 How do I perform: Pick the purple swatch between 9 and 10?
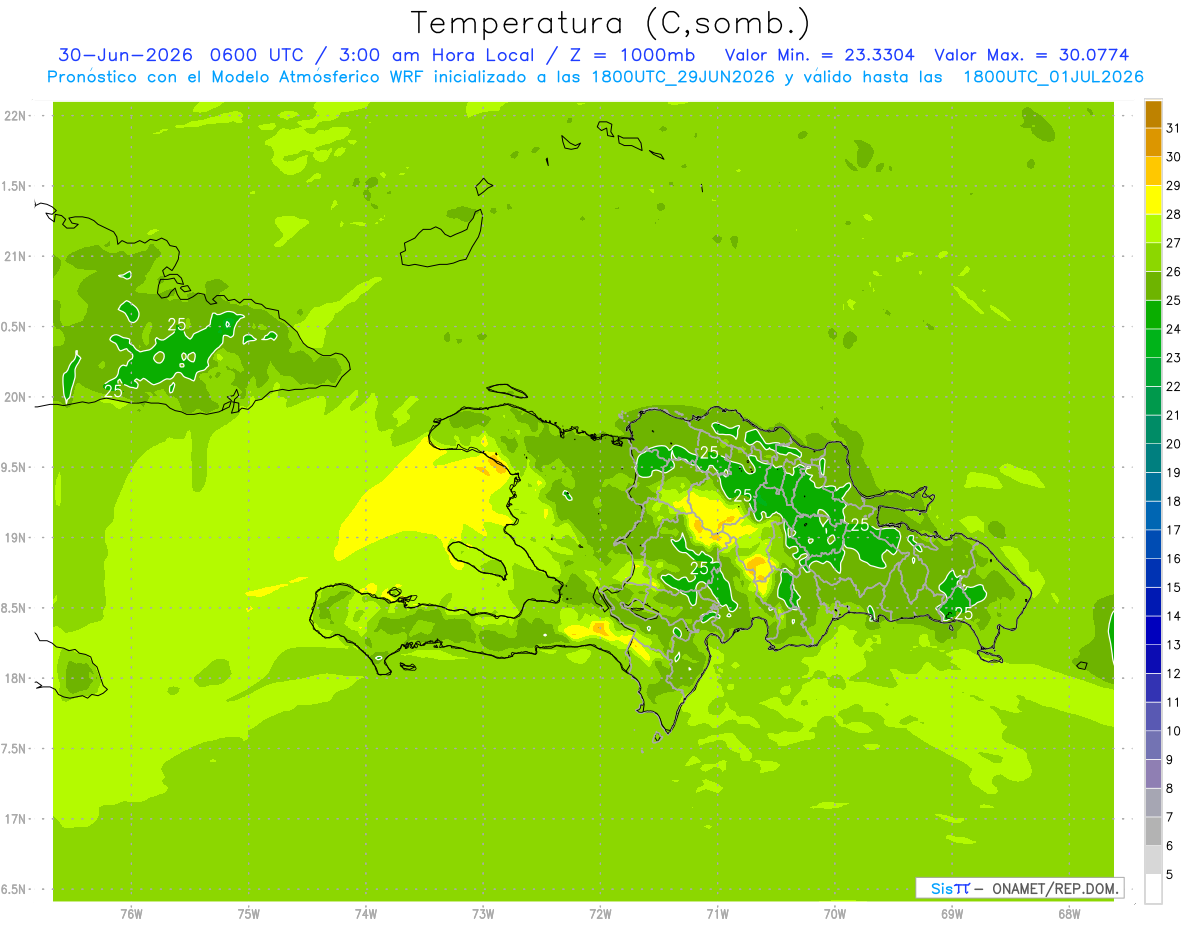point(1153,746)
